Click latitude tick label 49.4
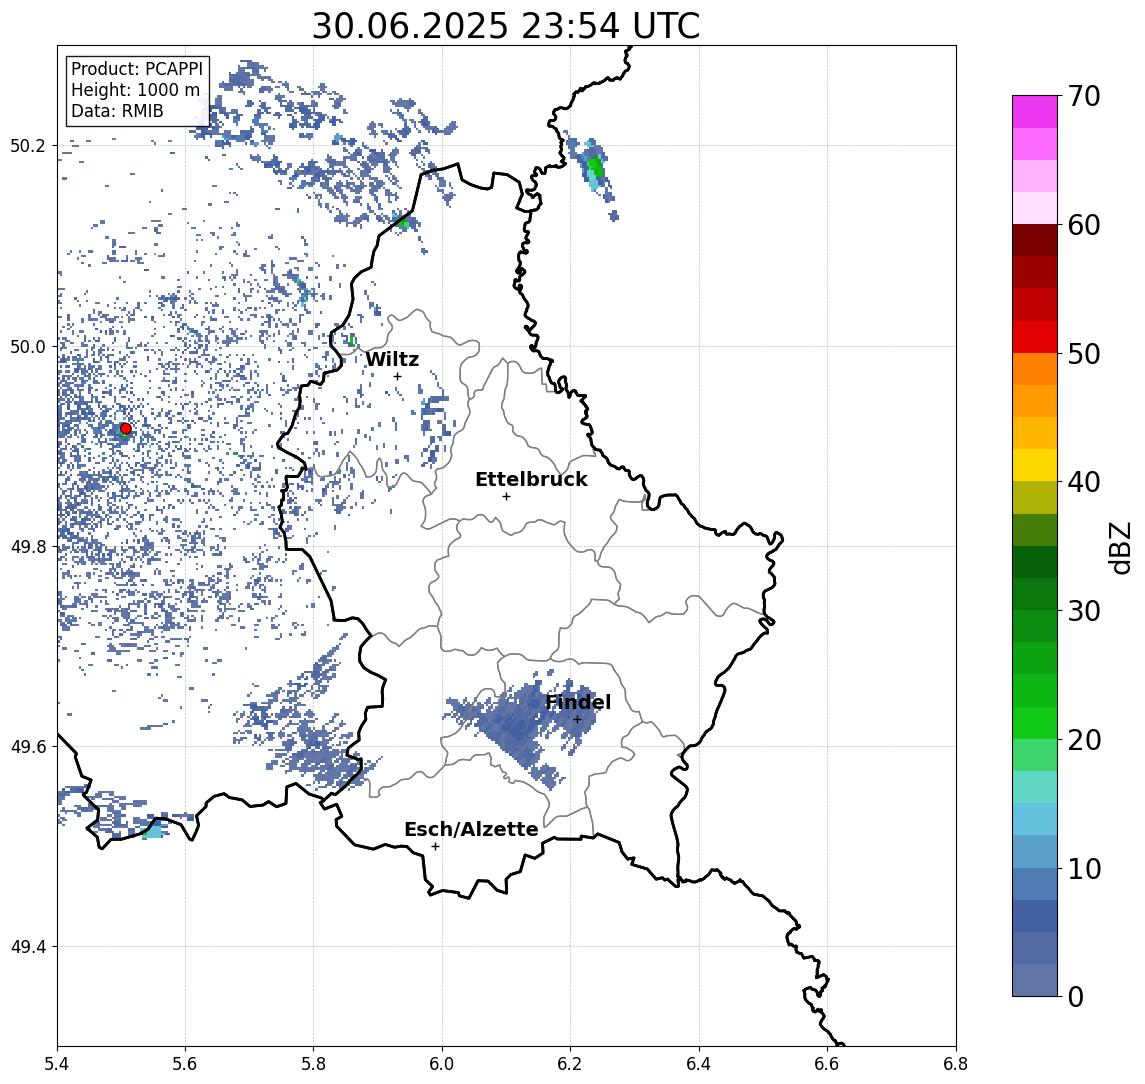This screenshot has width=1145, height=1084. click(x=27, y=947)
